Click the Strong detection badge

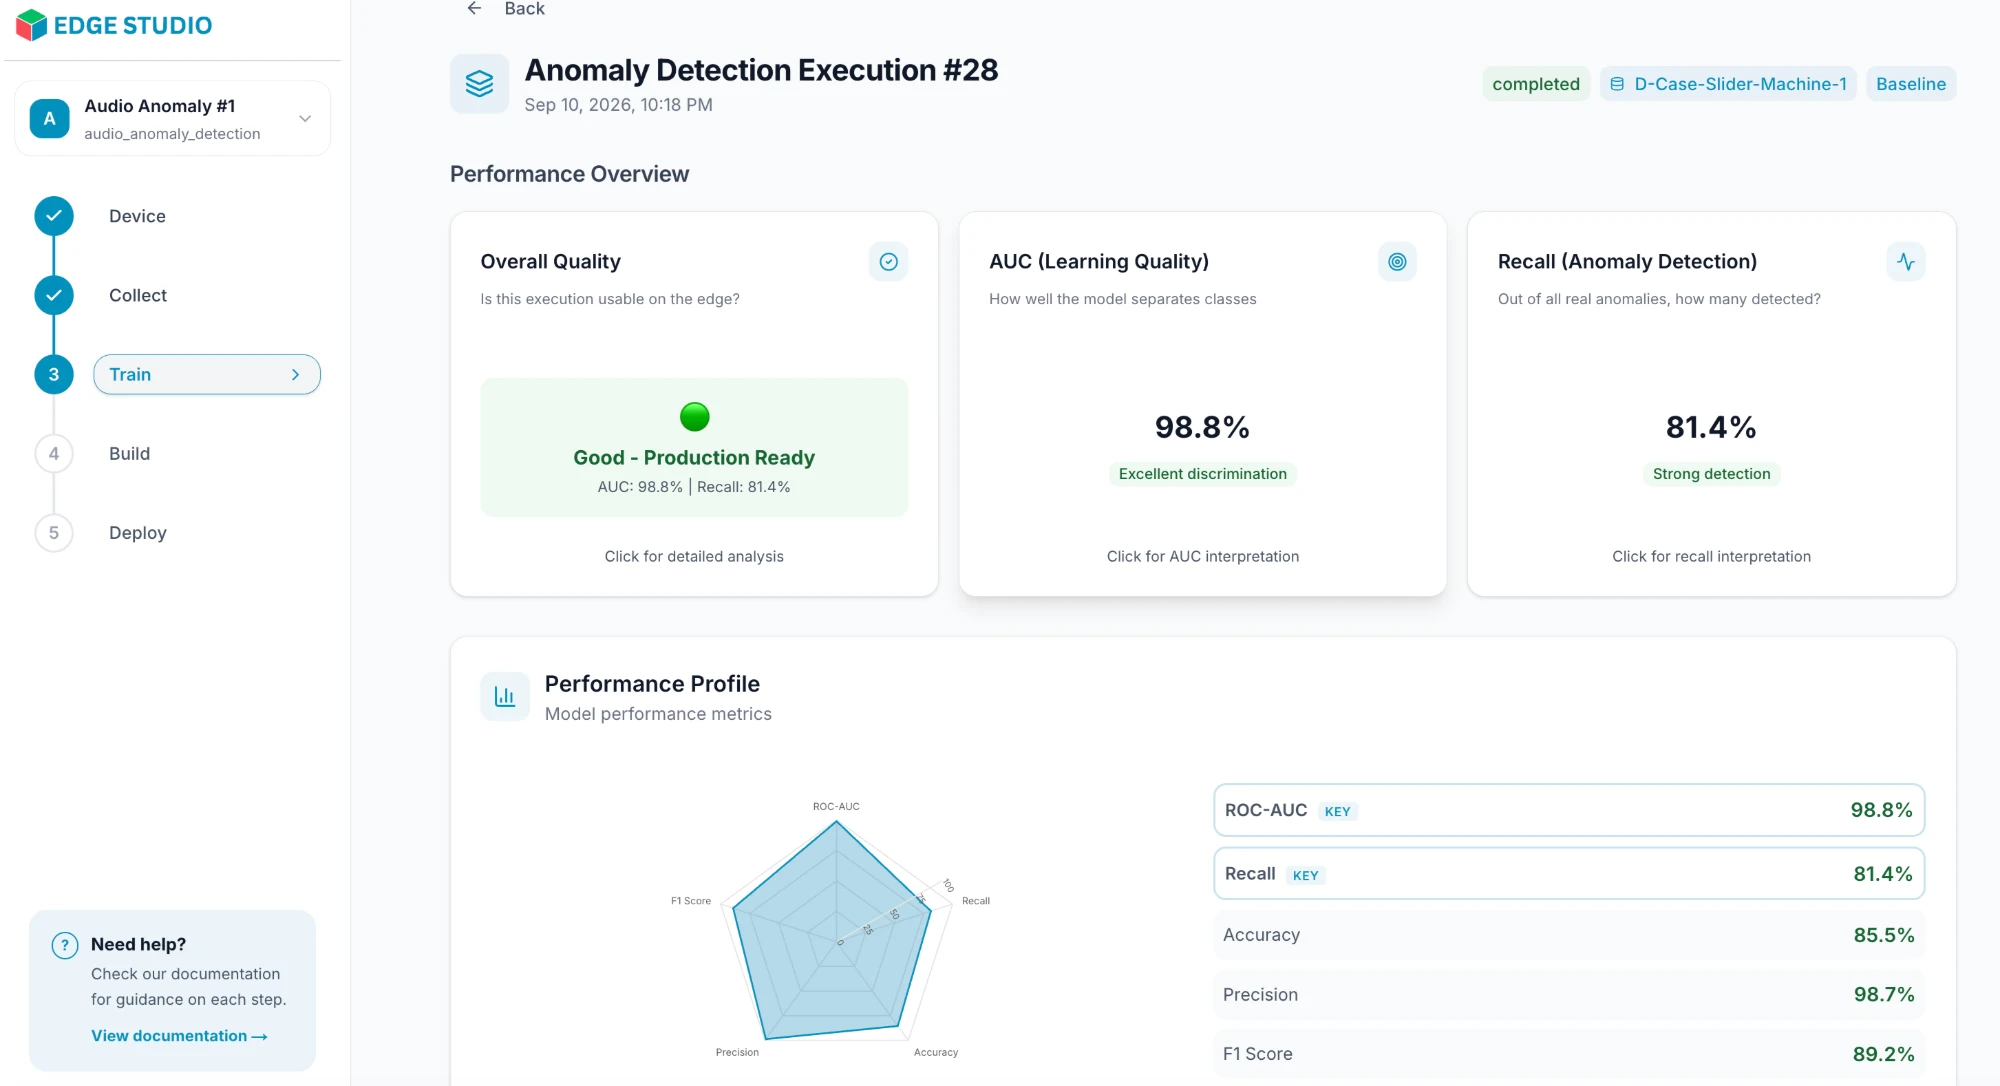pos(1711,474)
